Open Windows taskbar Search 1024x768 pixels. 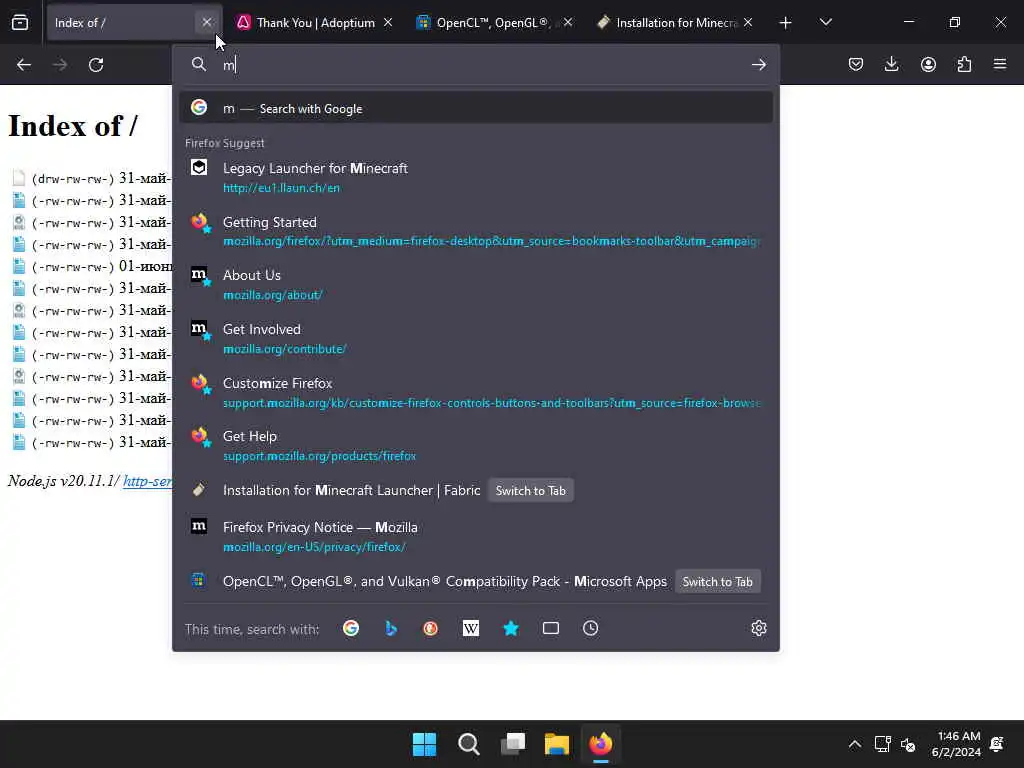pyautogui.click(x=468, y=744)
